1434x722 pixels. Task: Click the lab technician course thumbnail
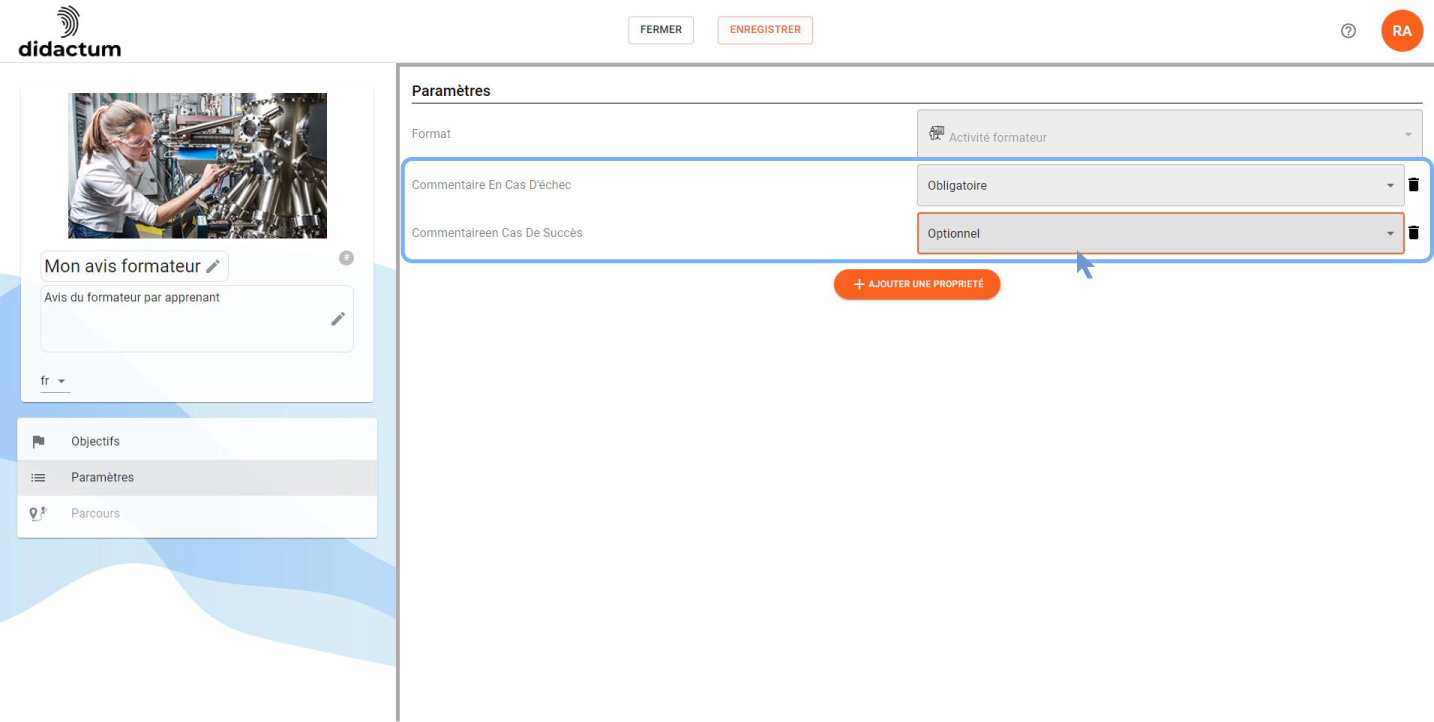(x=198, y=165)
